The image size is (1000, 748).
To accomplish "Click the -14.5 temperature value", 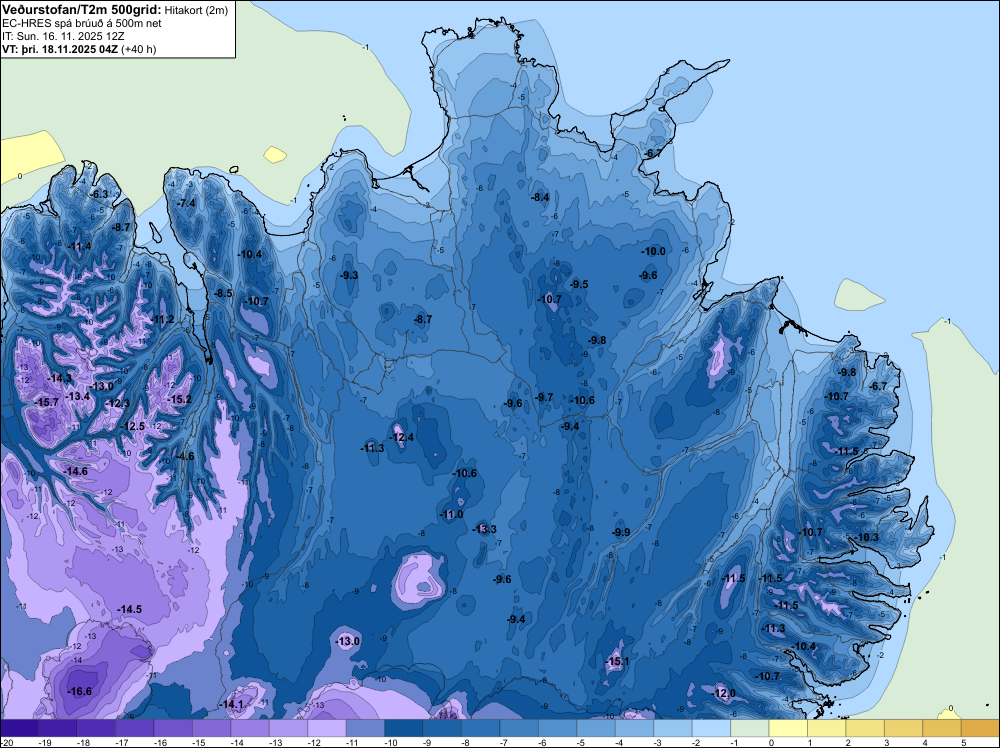I will pyautogui.click(x=129, y=609).
